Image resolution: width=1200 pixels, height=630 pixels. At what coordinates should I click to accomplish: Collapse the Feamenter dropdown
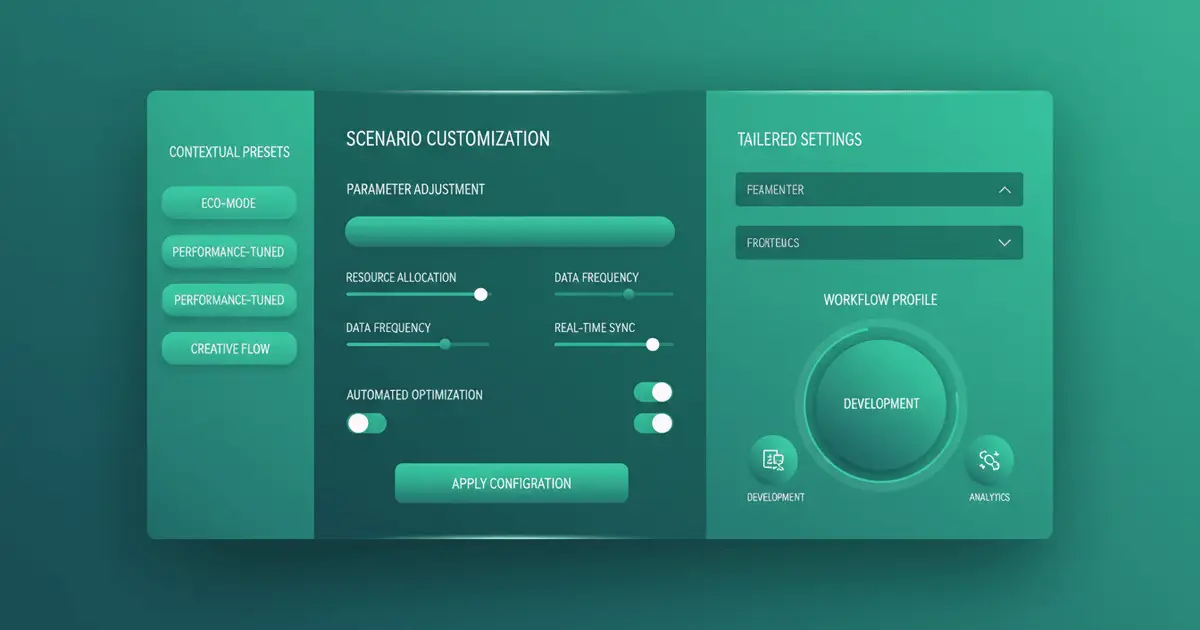879,189
